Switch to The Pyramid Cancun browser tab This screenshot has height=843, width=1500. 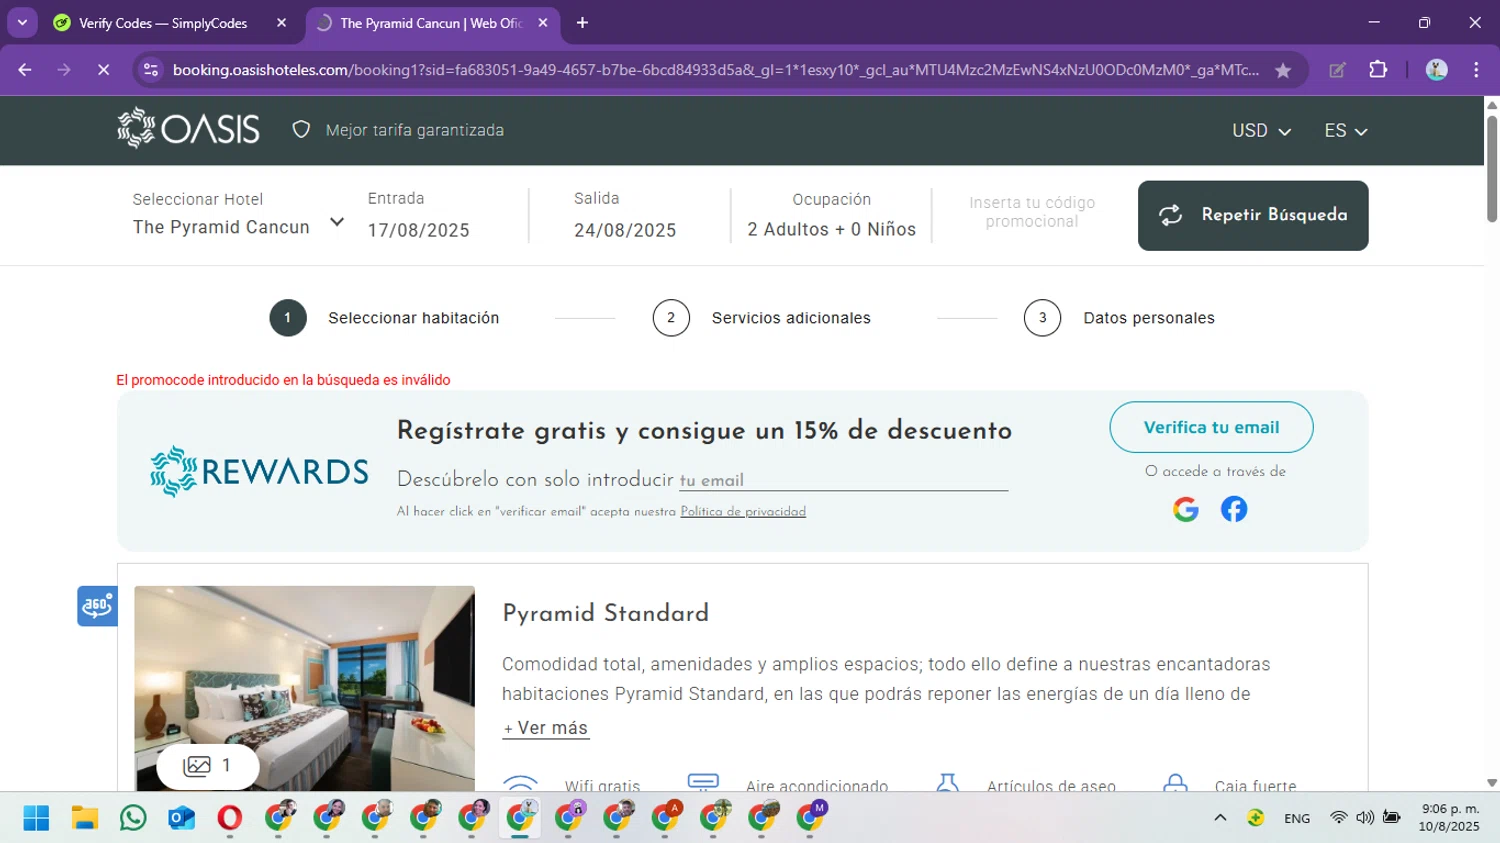pos(430,23)
